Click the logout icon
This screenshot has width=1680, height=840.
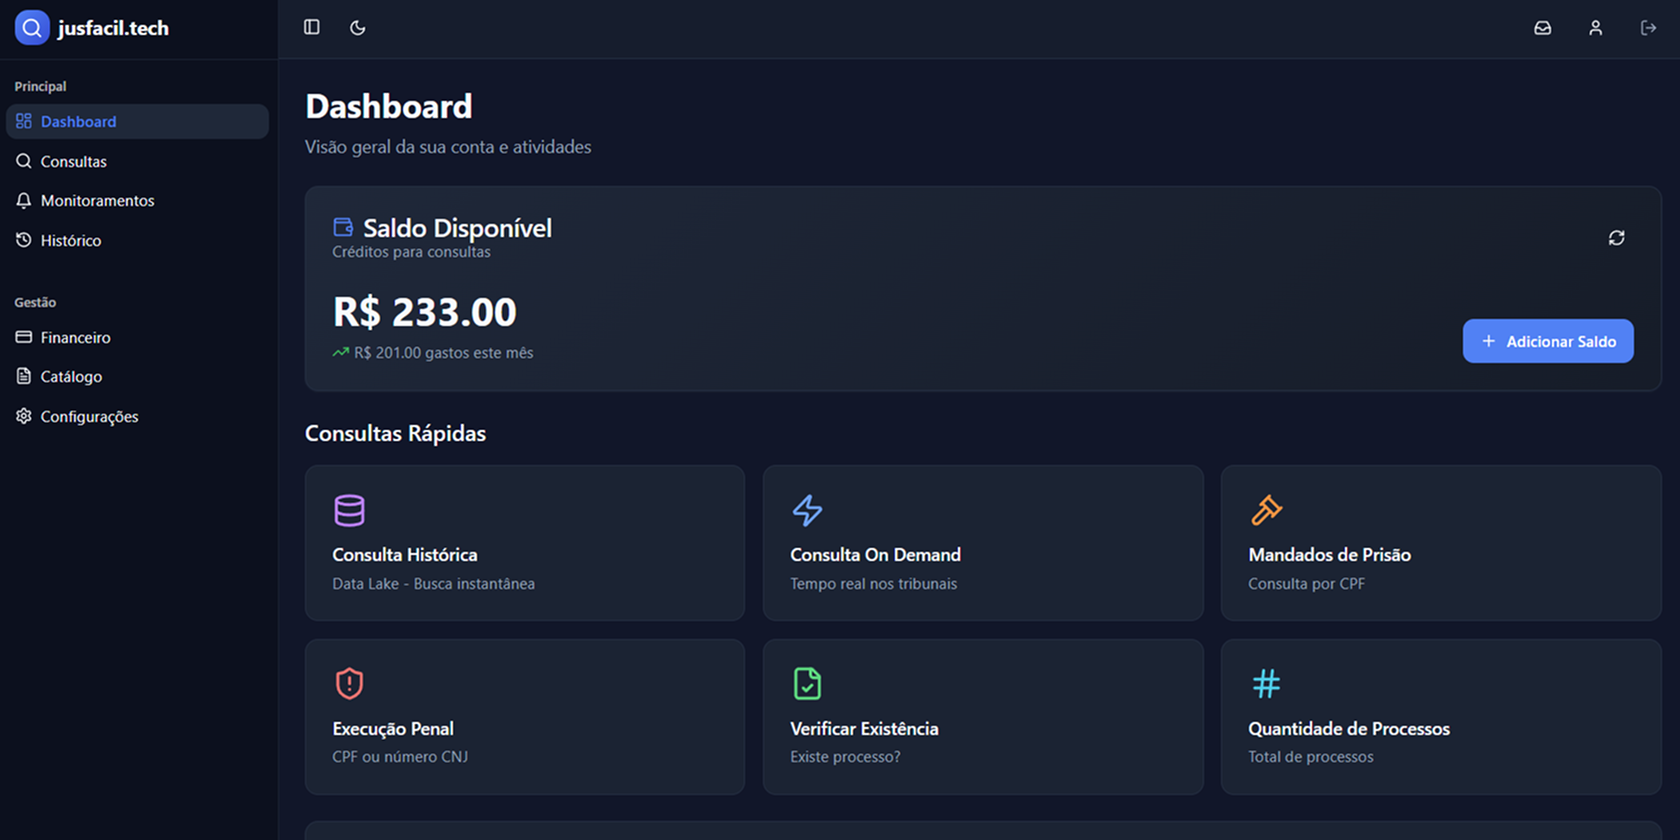[x=1648, y=28]
